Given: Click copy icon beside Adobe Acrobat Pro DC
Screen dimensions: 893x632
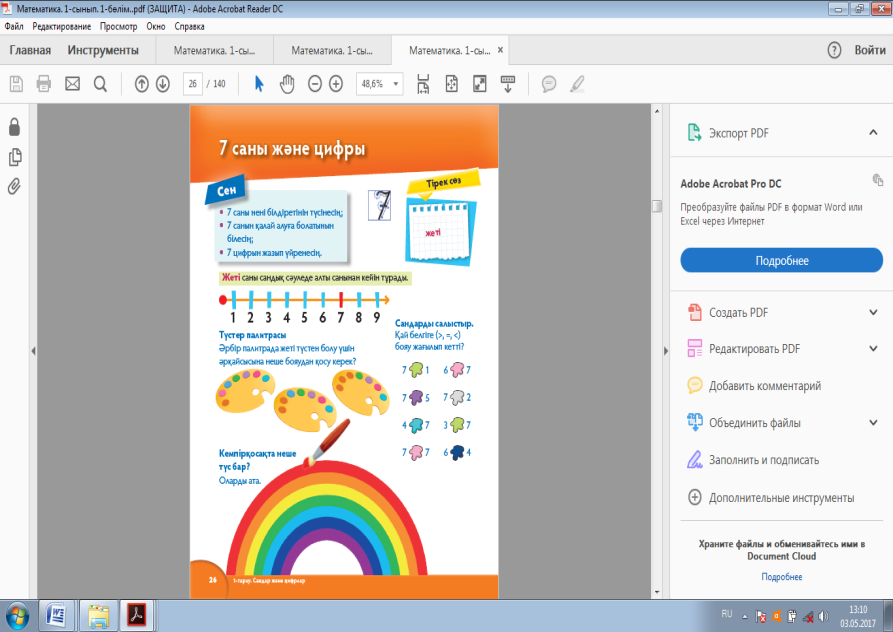Looking at the screenshot, I should [x=878, y=180].
